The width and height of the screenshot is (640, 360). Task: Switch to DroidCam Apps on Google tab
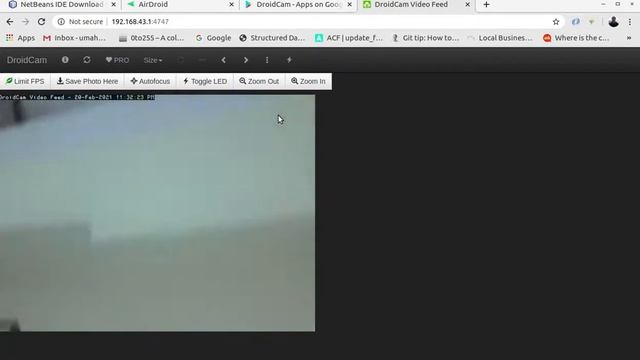pos(298,4)
